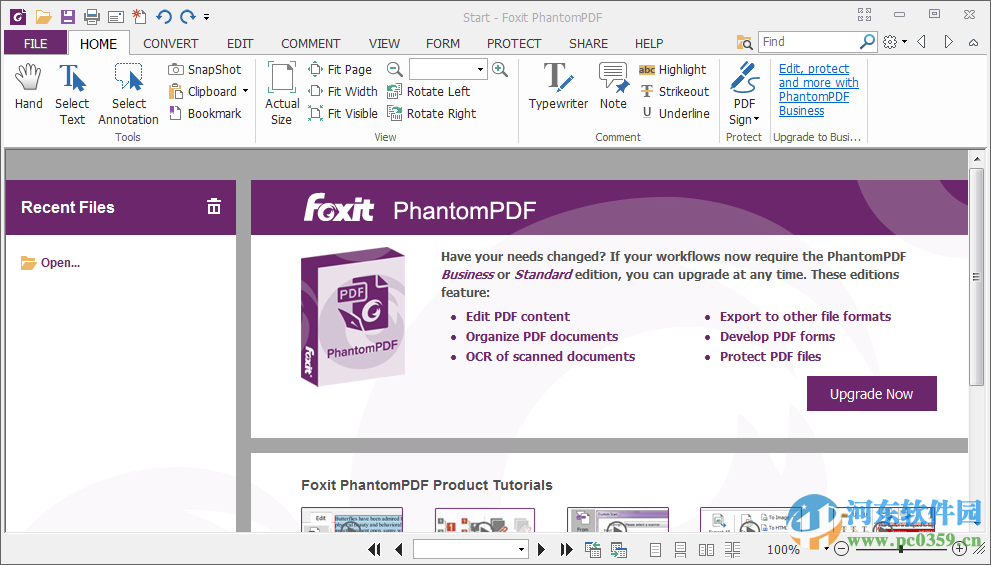Follow the Standard edition link

(x=543, y=274)
